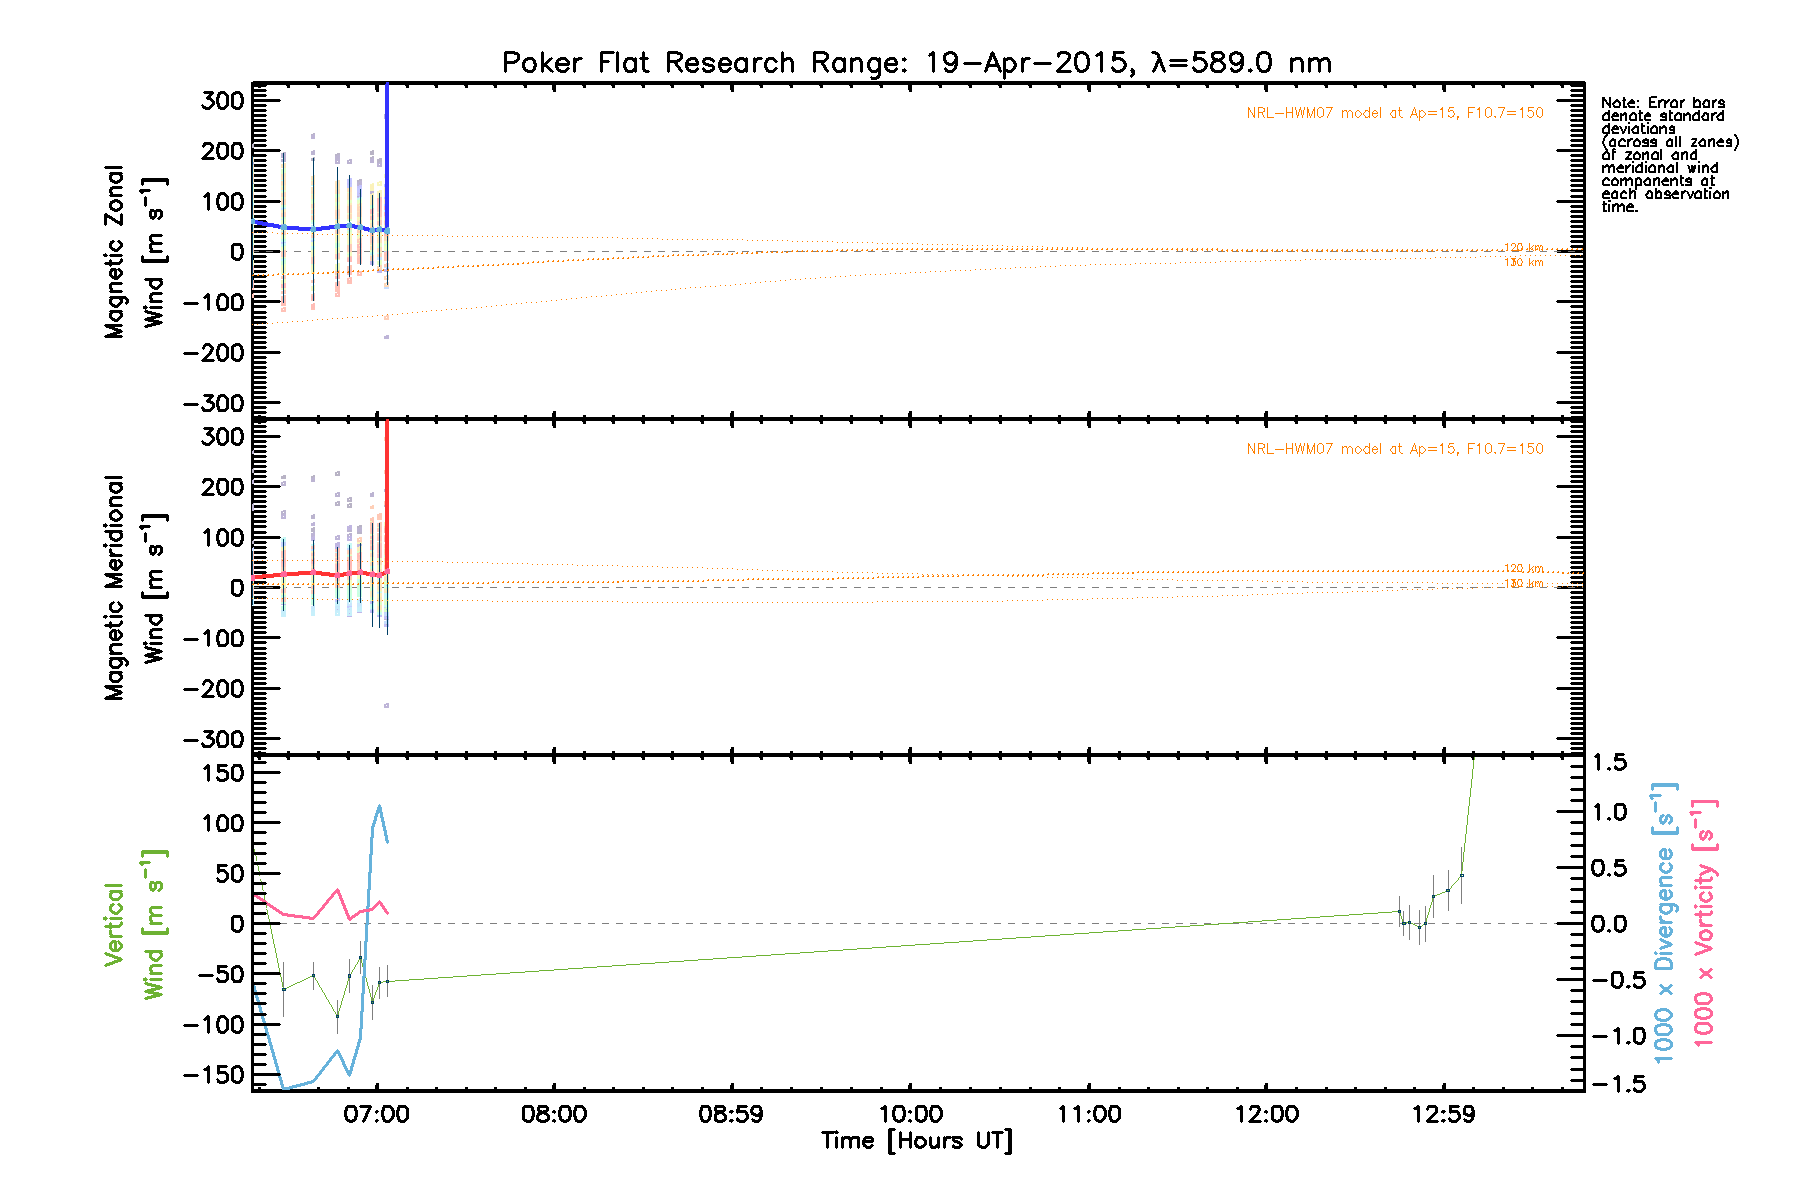
Task: Click the peak of the blue divergence curve
Action: pos(379,806)
